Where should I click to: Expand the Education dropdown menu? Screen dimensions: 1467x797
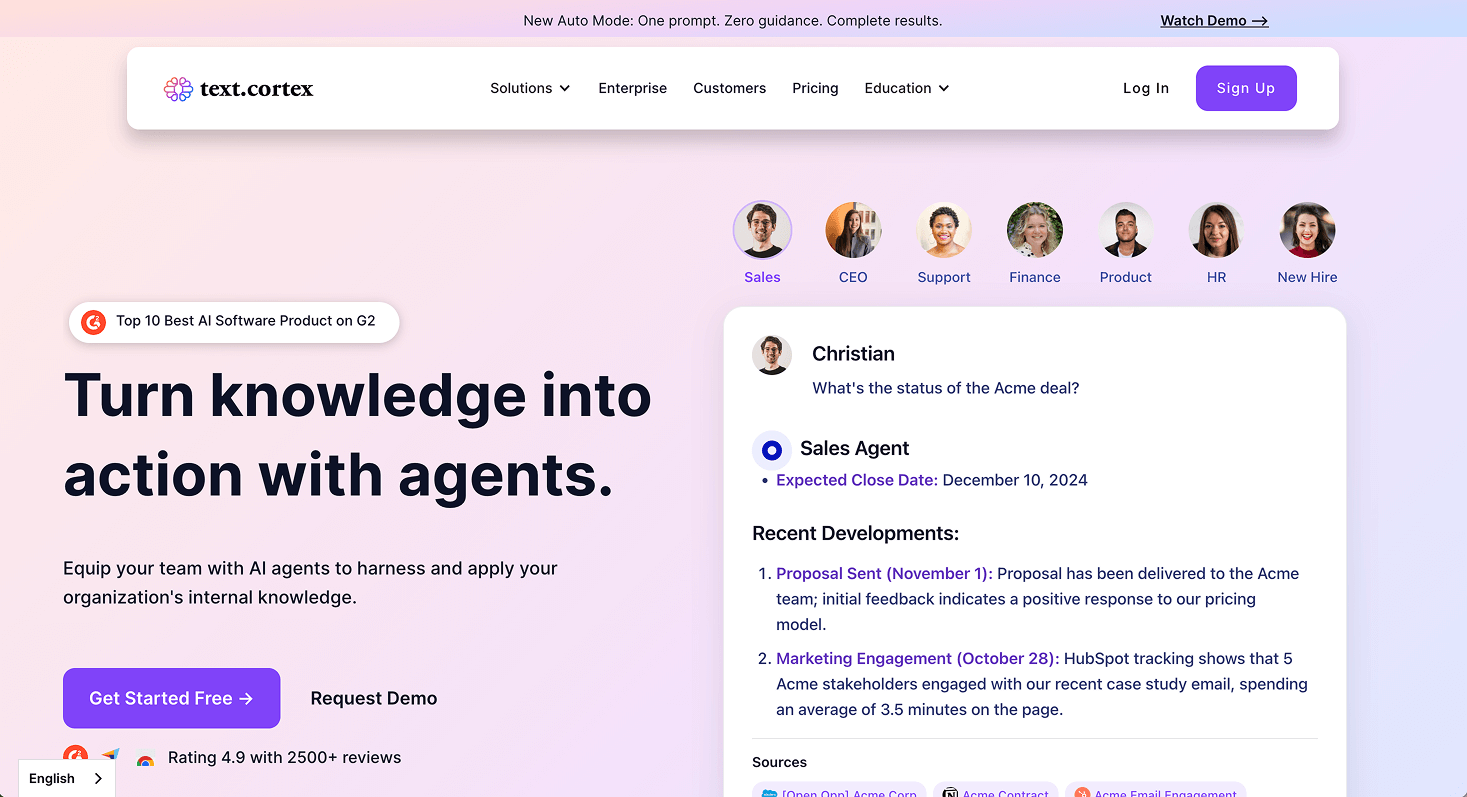tap(907, 88)
